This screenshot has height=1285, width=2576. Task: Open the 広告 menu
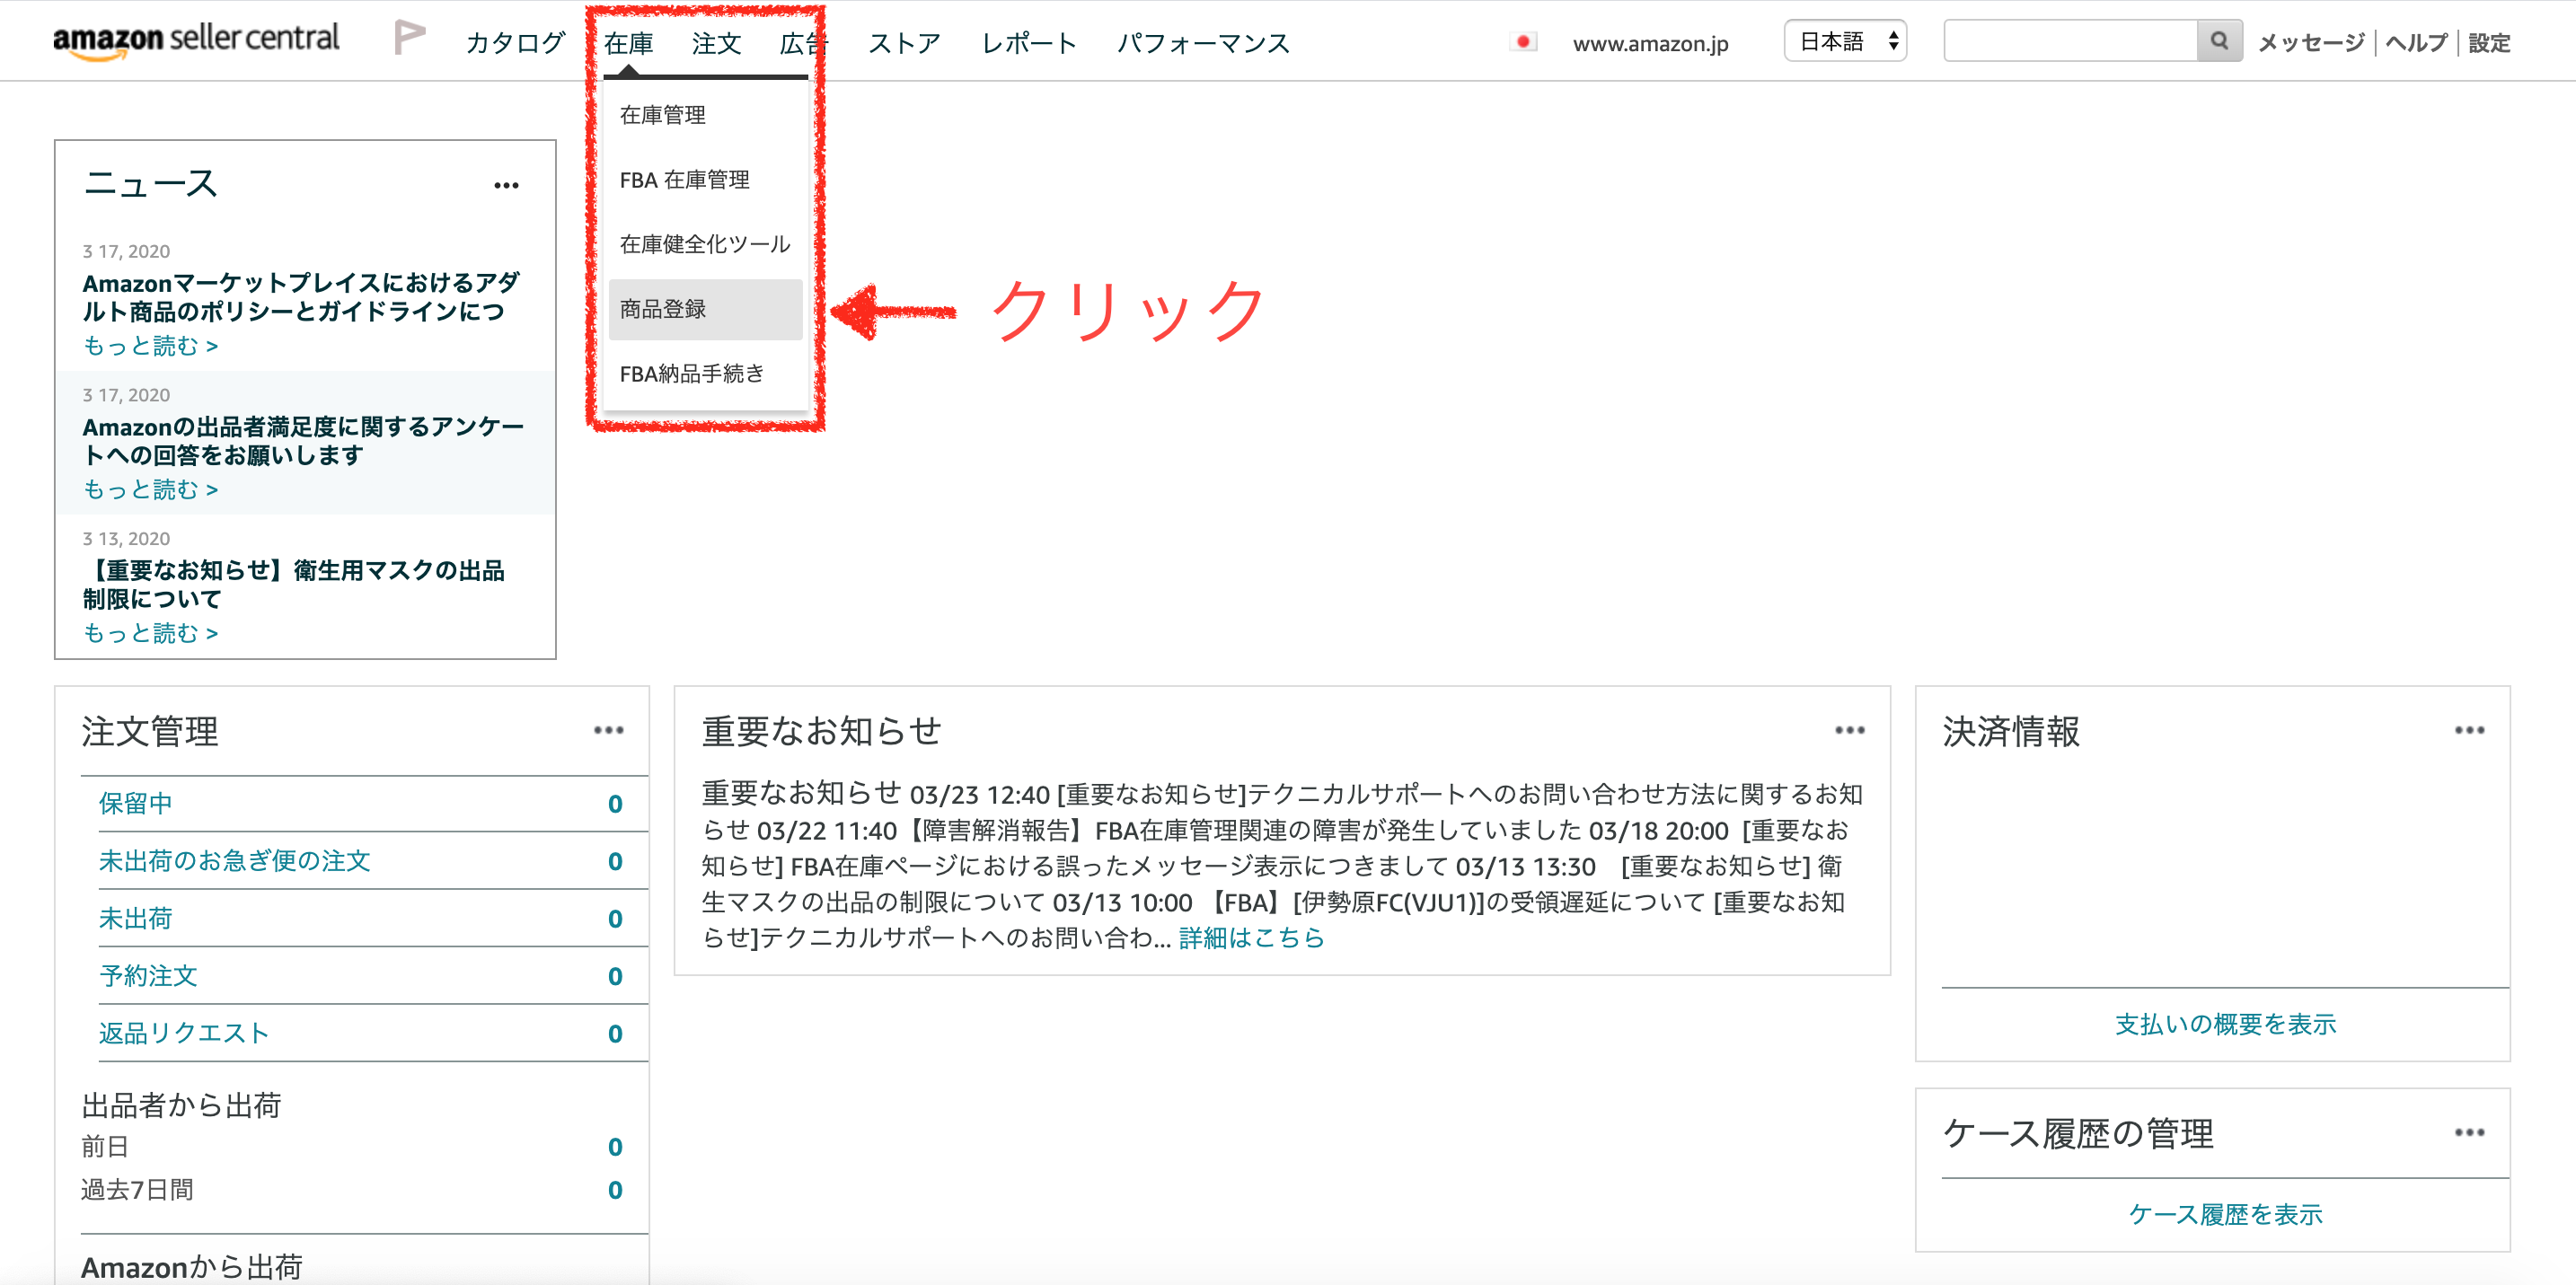click(x=804, y=43)
